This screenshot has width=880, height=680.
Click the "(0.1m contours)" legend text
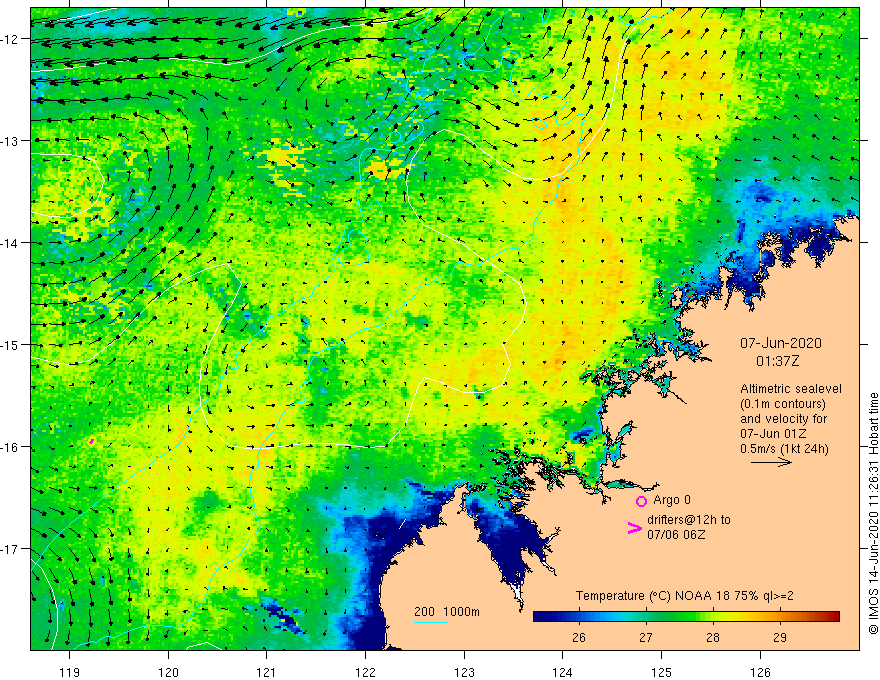[x=783, y=403]
